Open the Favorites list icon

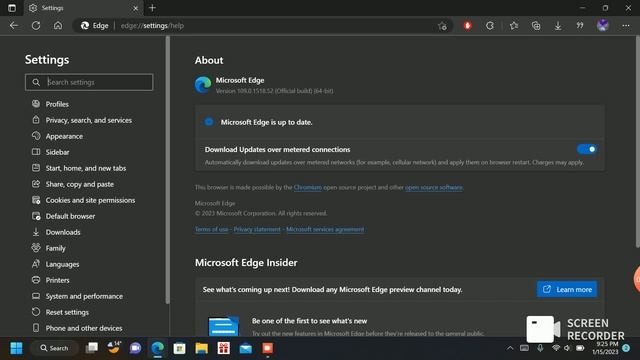[514, 26]
